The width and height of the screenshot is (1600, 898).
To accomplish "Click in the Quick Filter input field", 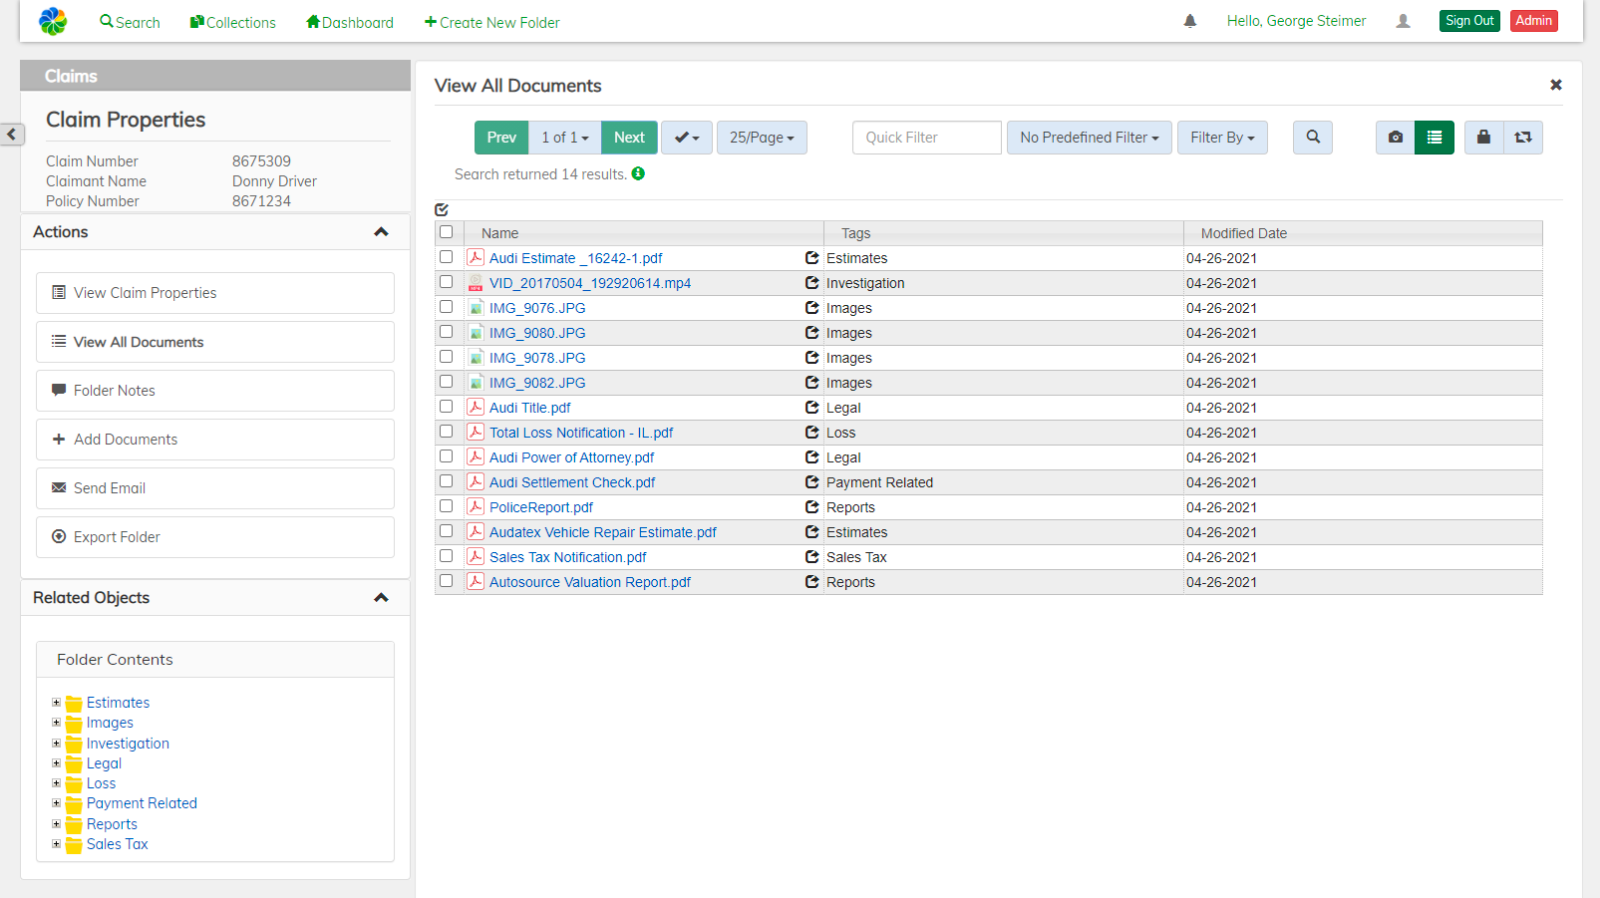I will (926, 137).
